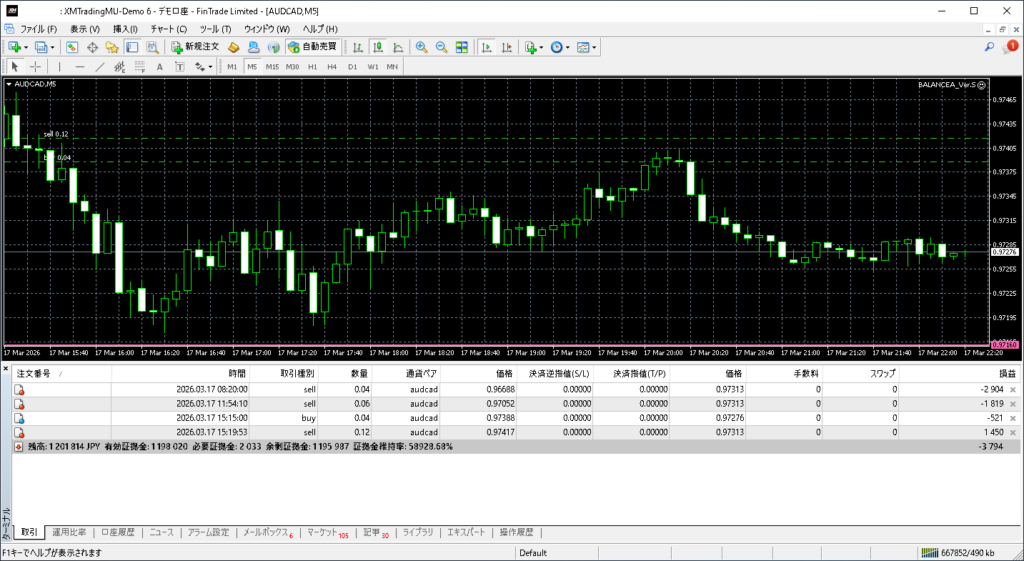Click the 新規注文 (New Order) button

(196, 47)
